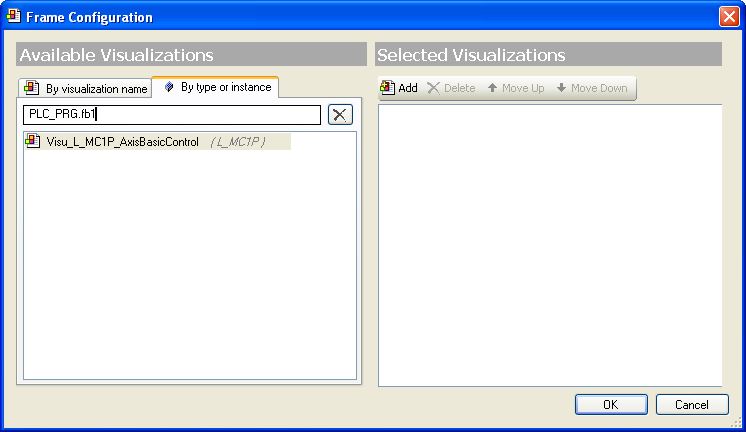The image size is (746, 432).
Task: Click the Available Visualizations header
Action: point(191,55)
